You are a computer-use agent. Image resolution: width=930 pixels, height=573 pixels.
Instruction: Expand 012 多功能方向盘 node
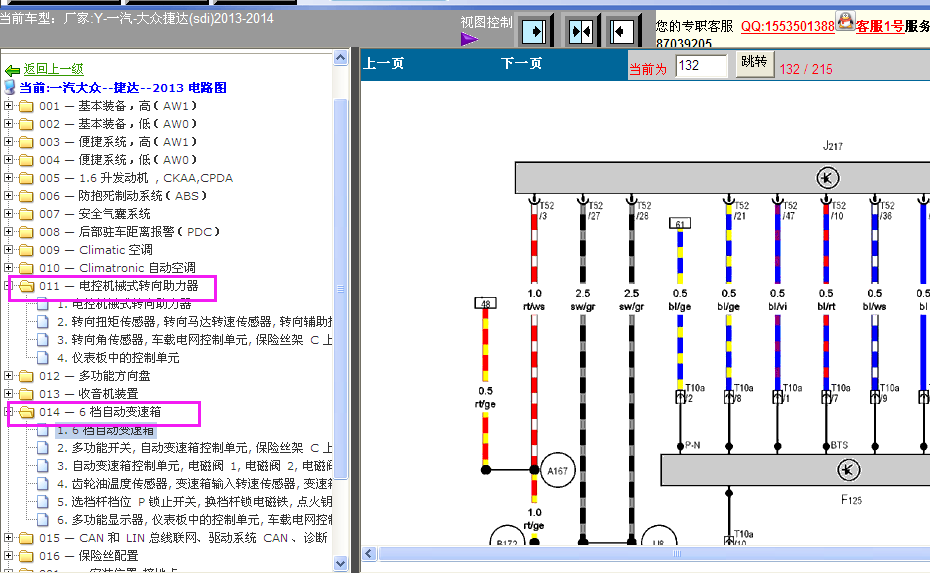(x=8, y=375)
